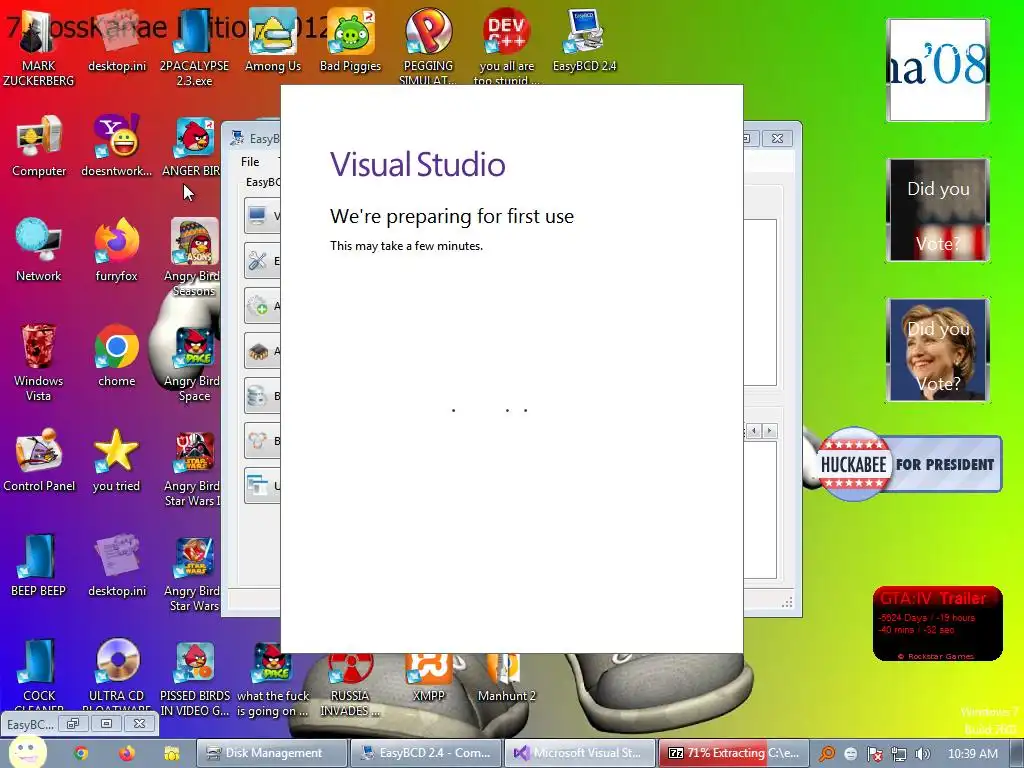Screen dimensions: 1024x768
Task: Click HUCKABEE FOR PRESIDENT gadget
Action: pyautogui.click(x=908, y=464)
